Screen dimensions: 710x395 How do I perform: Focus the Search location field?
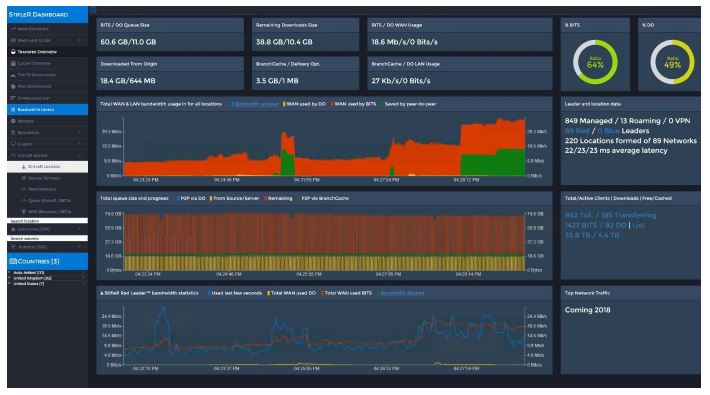48,221
